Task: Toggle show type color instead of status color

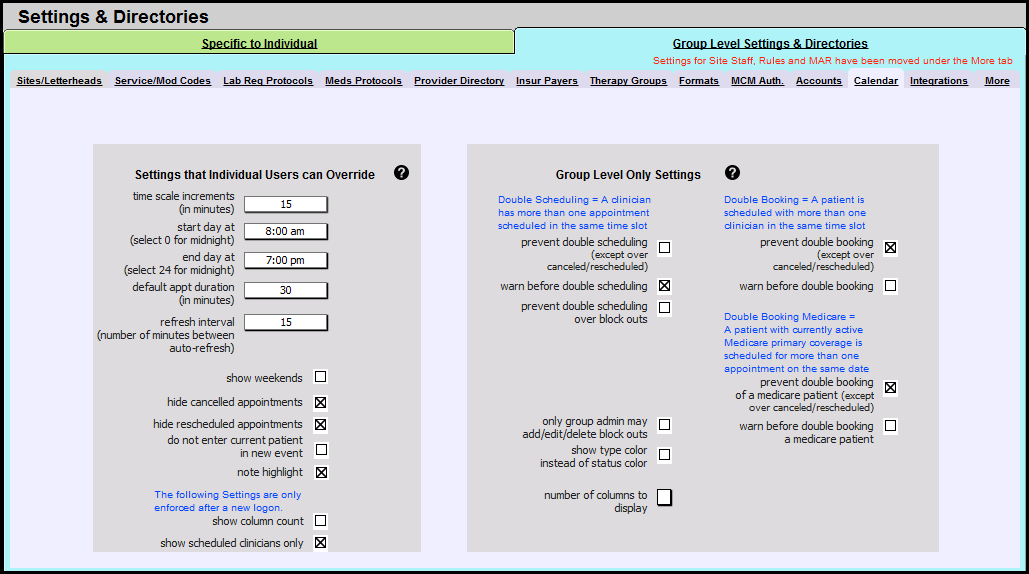Action: click(x=664, y=455)
